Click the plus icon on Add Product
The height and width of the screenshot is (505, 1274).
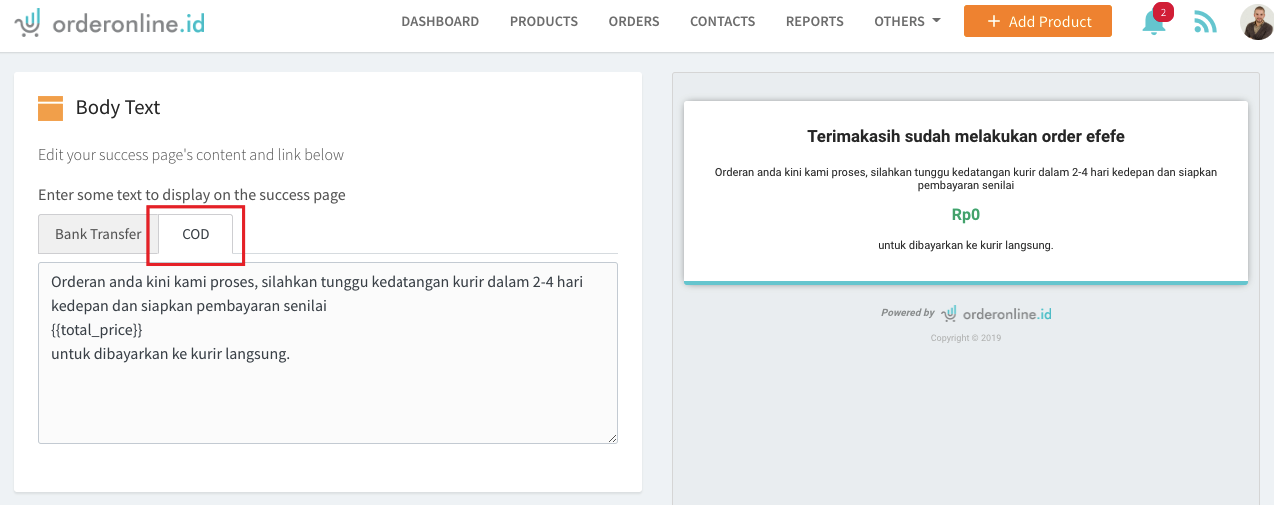993,21
